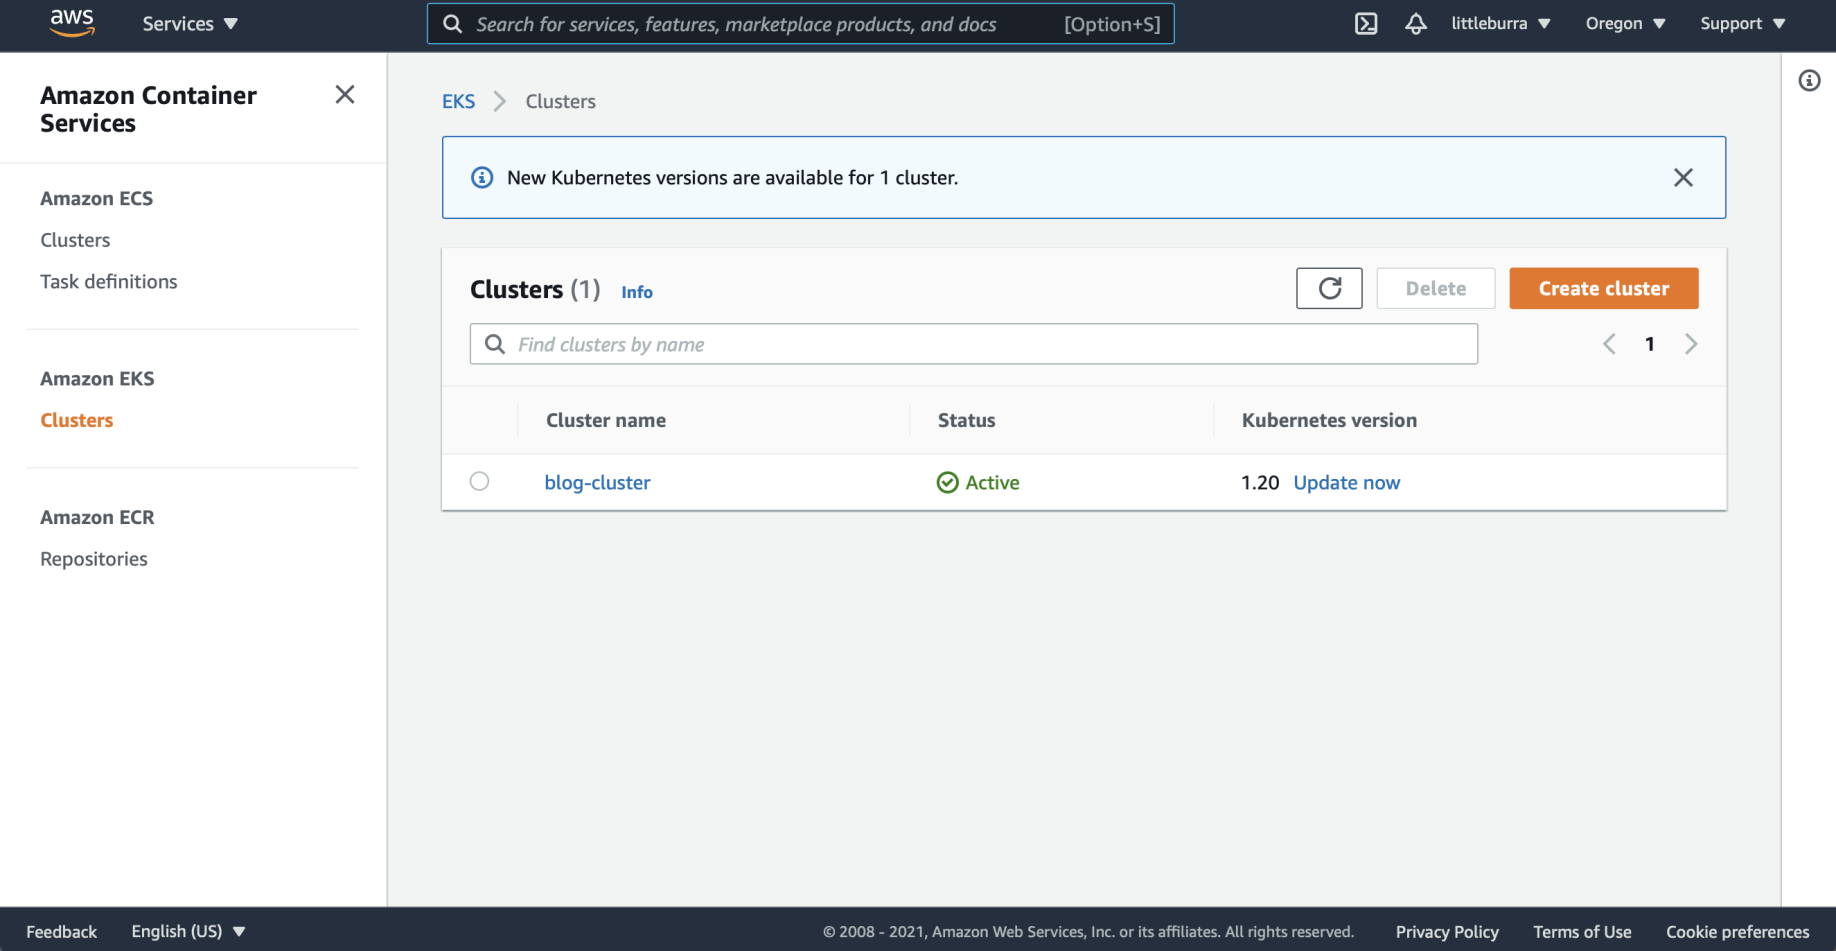
Task: Refresh the clusters list
Action: (x=1329, y=288)
